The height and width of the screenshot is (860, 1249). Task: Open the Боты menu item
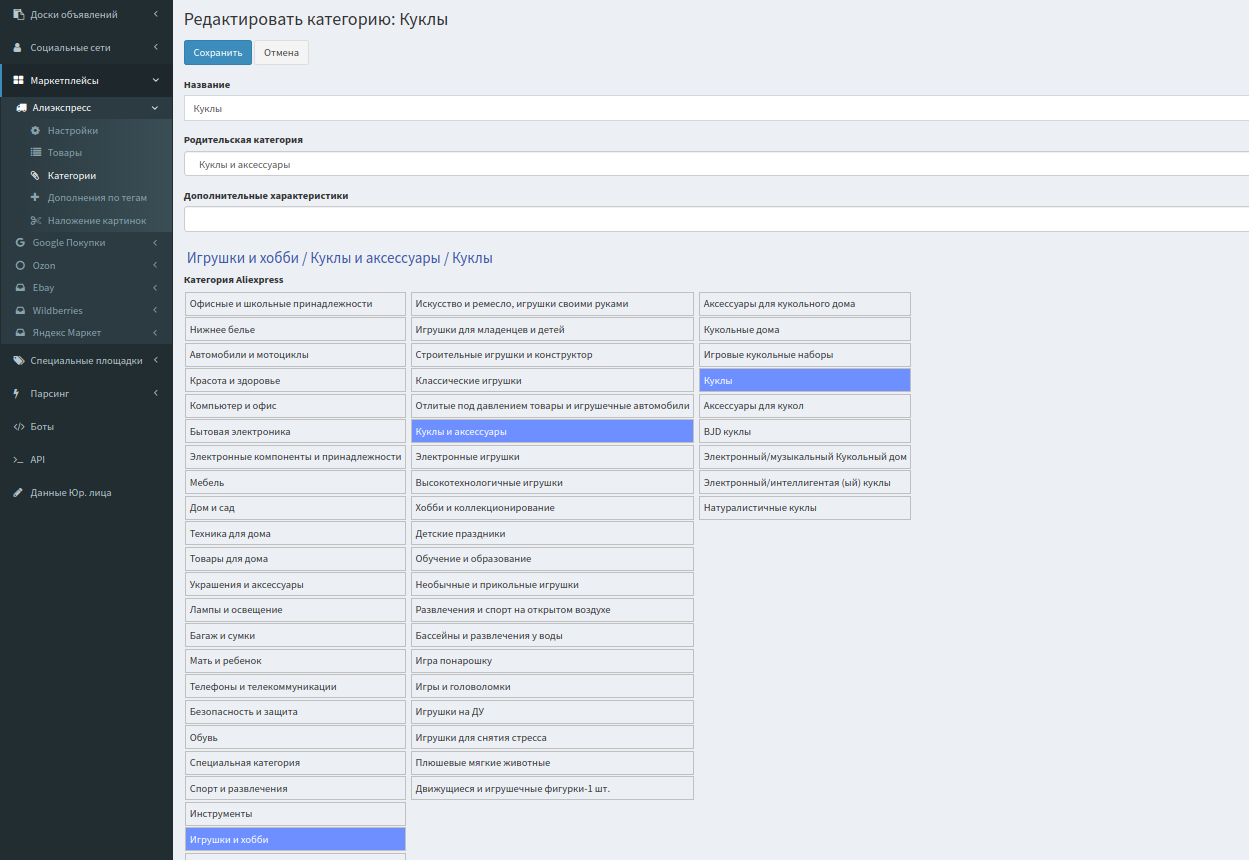pyautogui.click(x=86, y=427)
